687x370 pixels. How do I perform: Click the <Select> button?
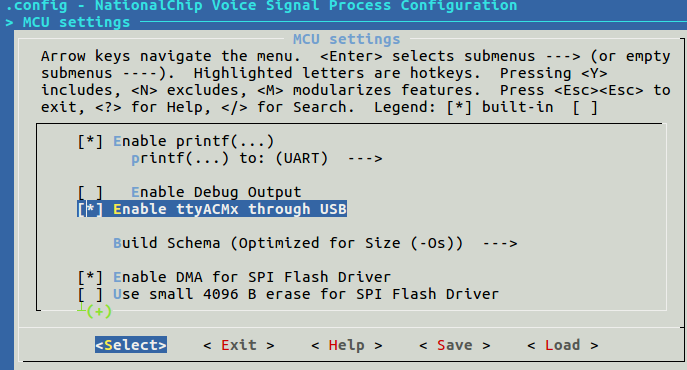131,345
